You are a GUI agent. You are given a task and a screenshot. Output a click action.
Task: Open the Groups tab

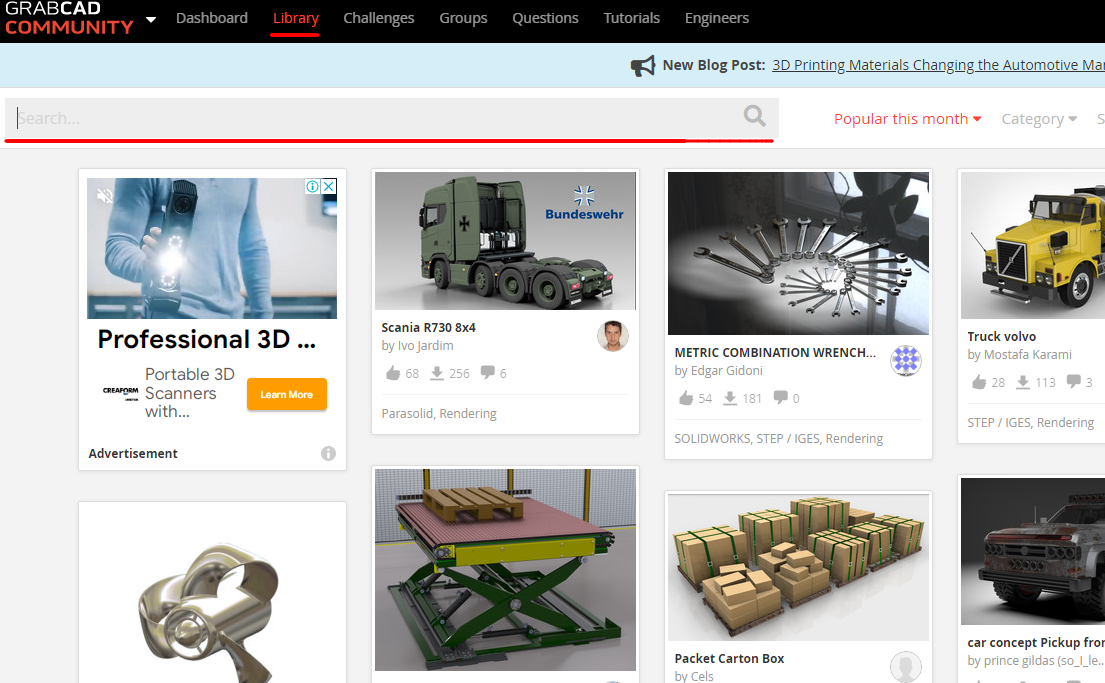tap(463, 18)
